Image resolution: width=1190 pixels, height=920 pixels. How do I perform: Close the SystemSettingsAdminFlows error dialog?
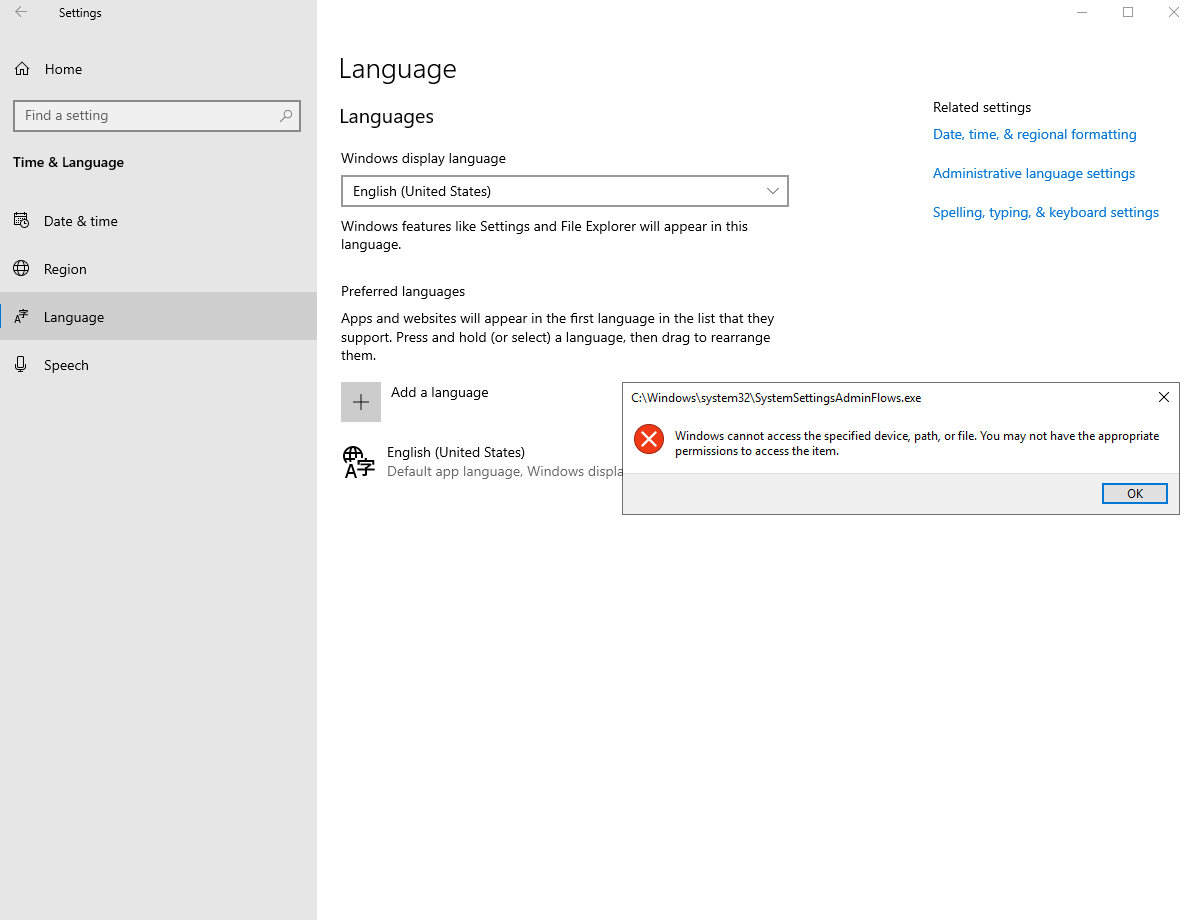click(1163, 397)
